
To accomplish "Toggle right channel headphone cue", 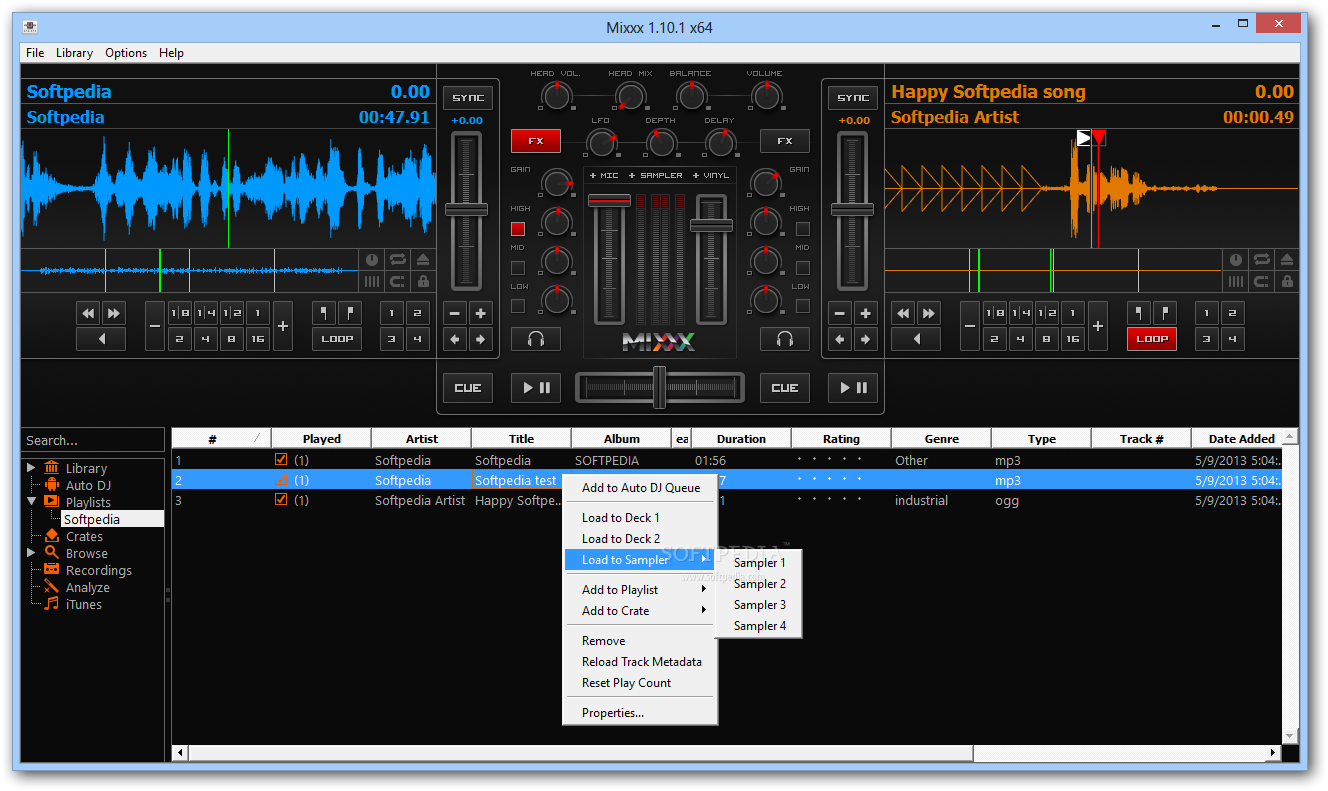I will click(x=785, y=339).
